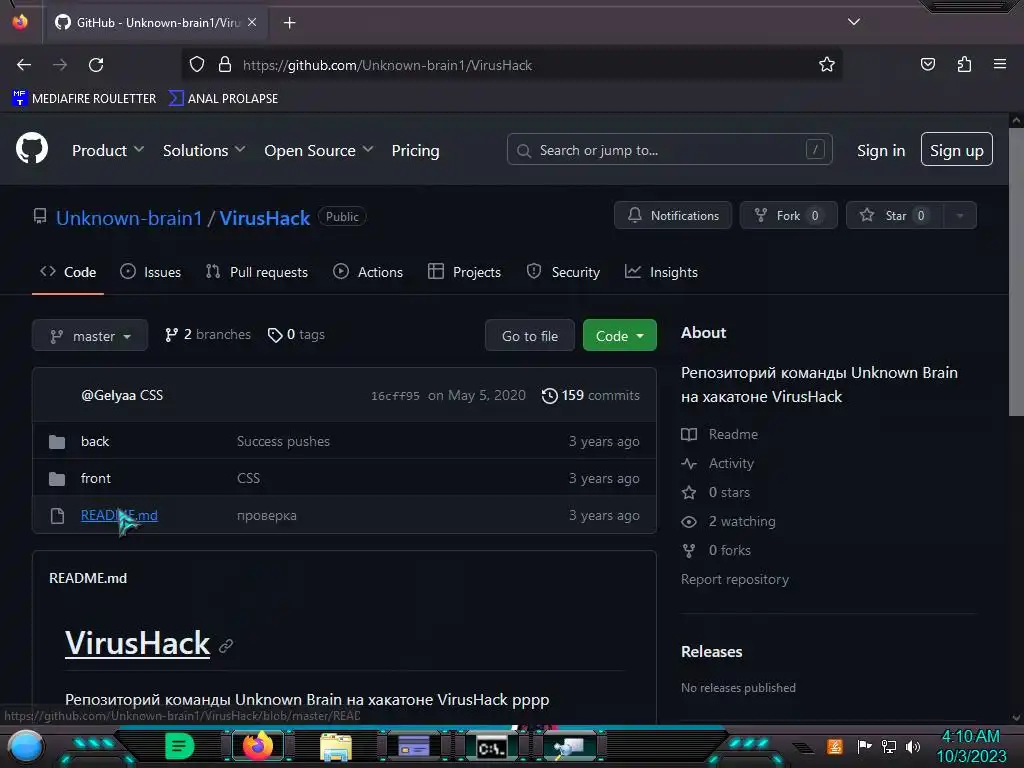Click the page vertical scrollbar thumb
1024x768 pixels.
1016,271
